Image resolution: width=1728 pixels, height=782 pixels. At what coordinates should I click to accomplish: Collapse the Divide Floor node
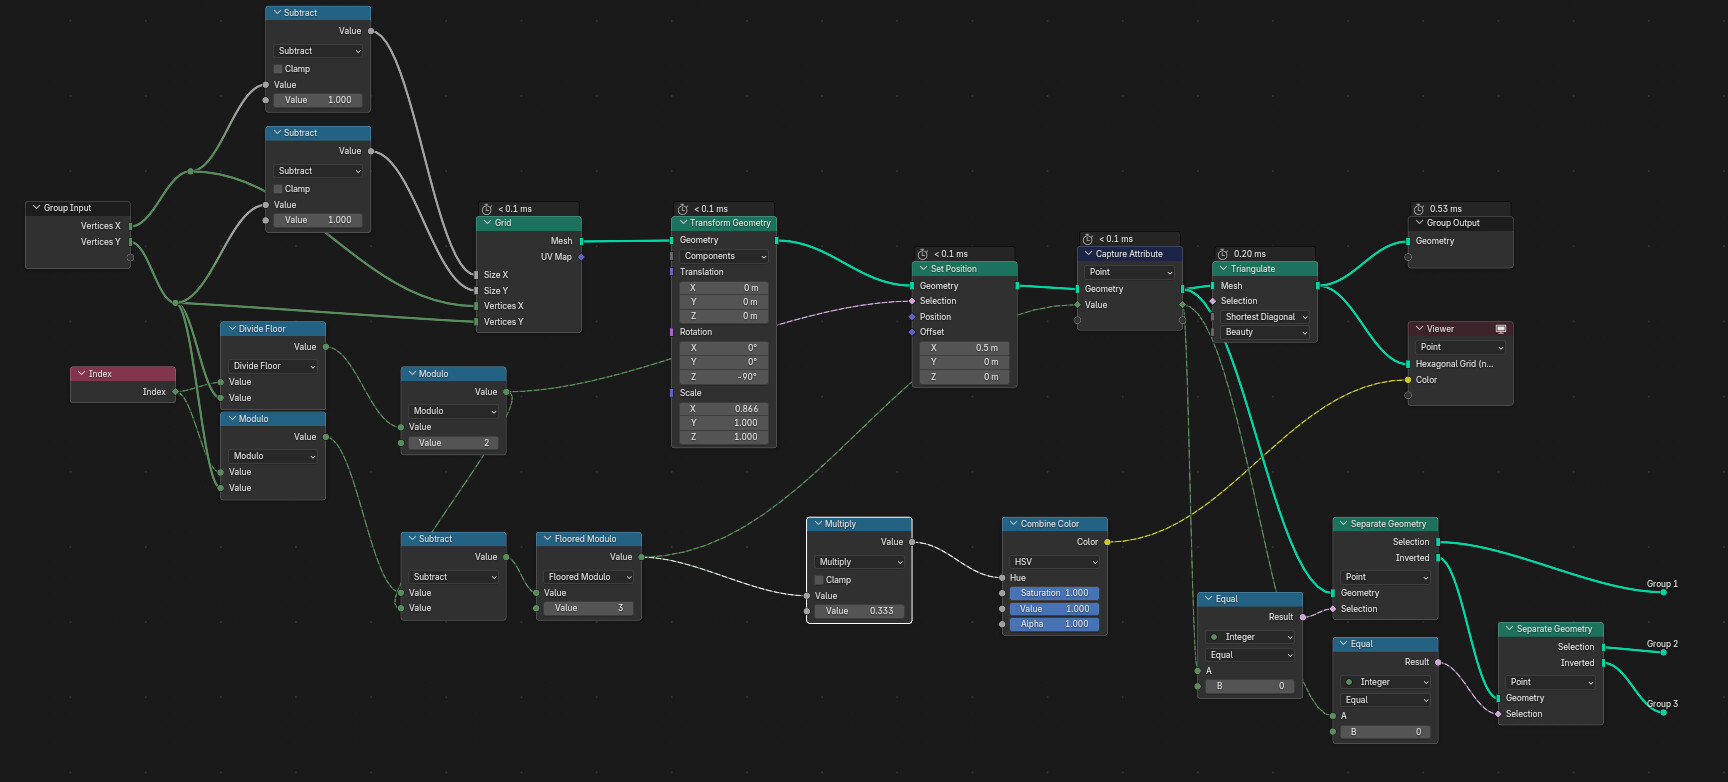tap(231, 329)
